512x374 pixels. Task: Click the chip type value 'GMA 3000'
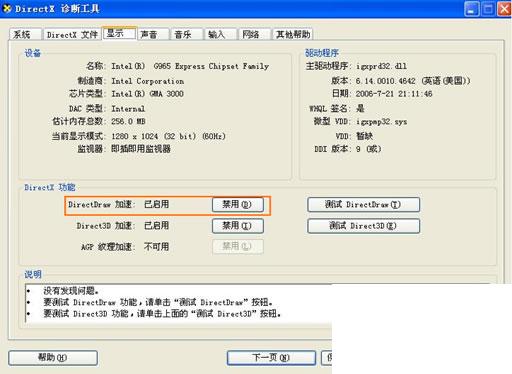(x=167, y=94)
